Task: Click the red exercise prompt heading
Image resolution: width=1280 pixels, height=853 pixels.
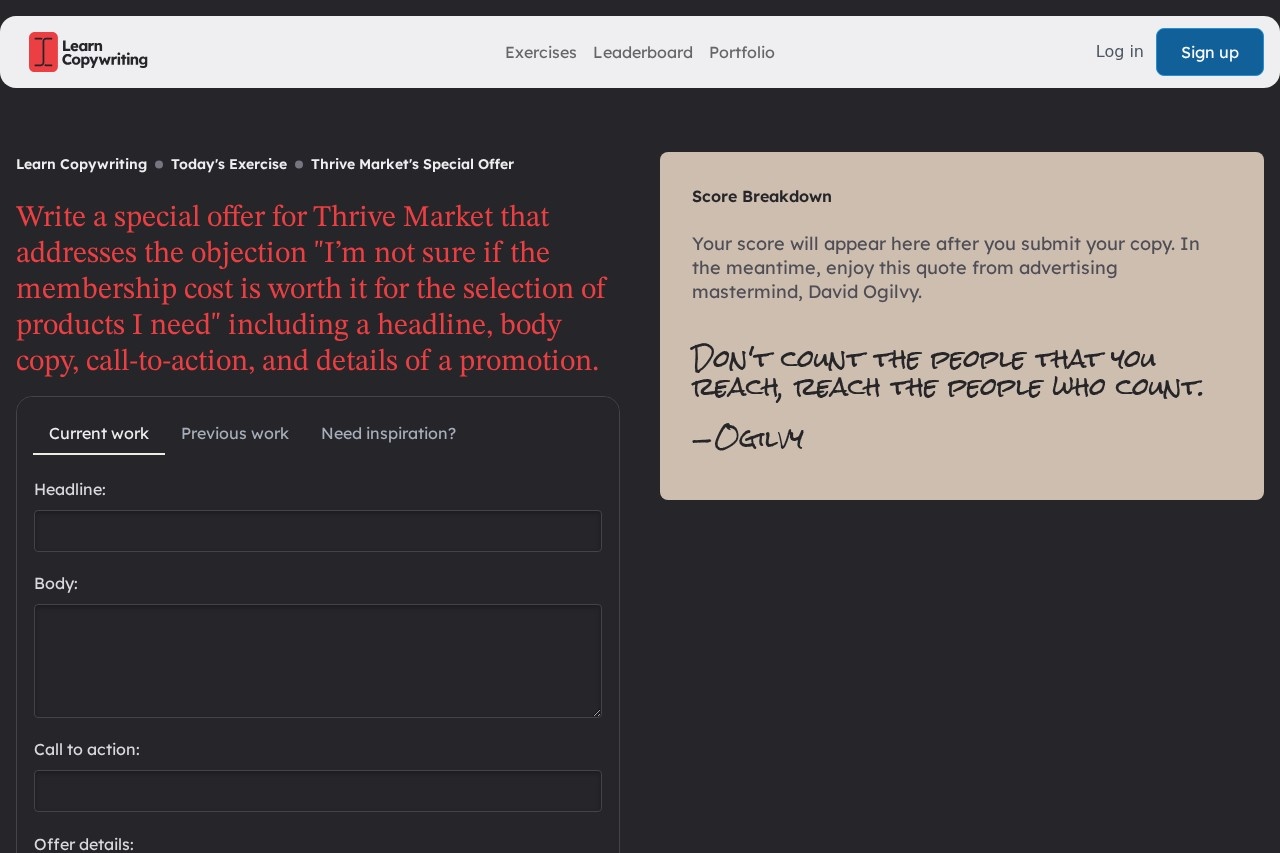Action: point(311,288)
